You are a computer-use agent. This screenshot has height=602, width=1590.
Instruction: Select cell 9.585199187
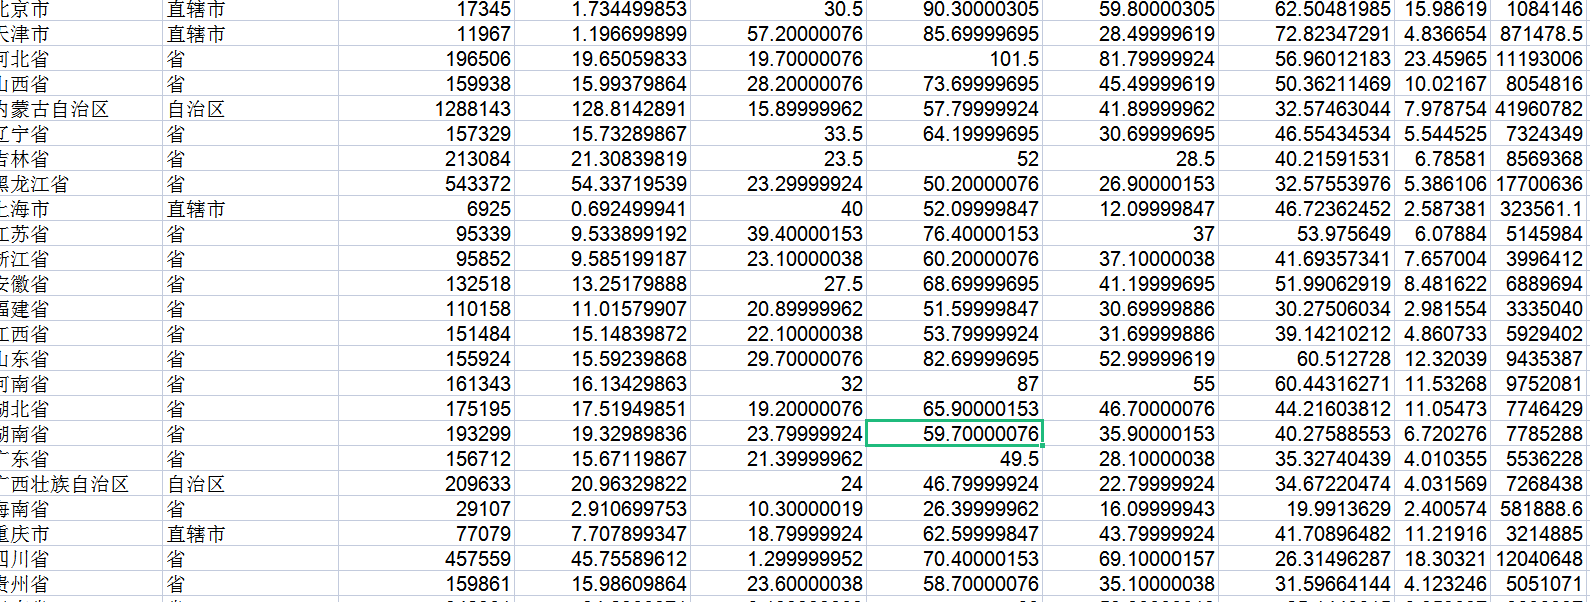[602, 259]
